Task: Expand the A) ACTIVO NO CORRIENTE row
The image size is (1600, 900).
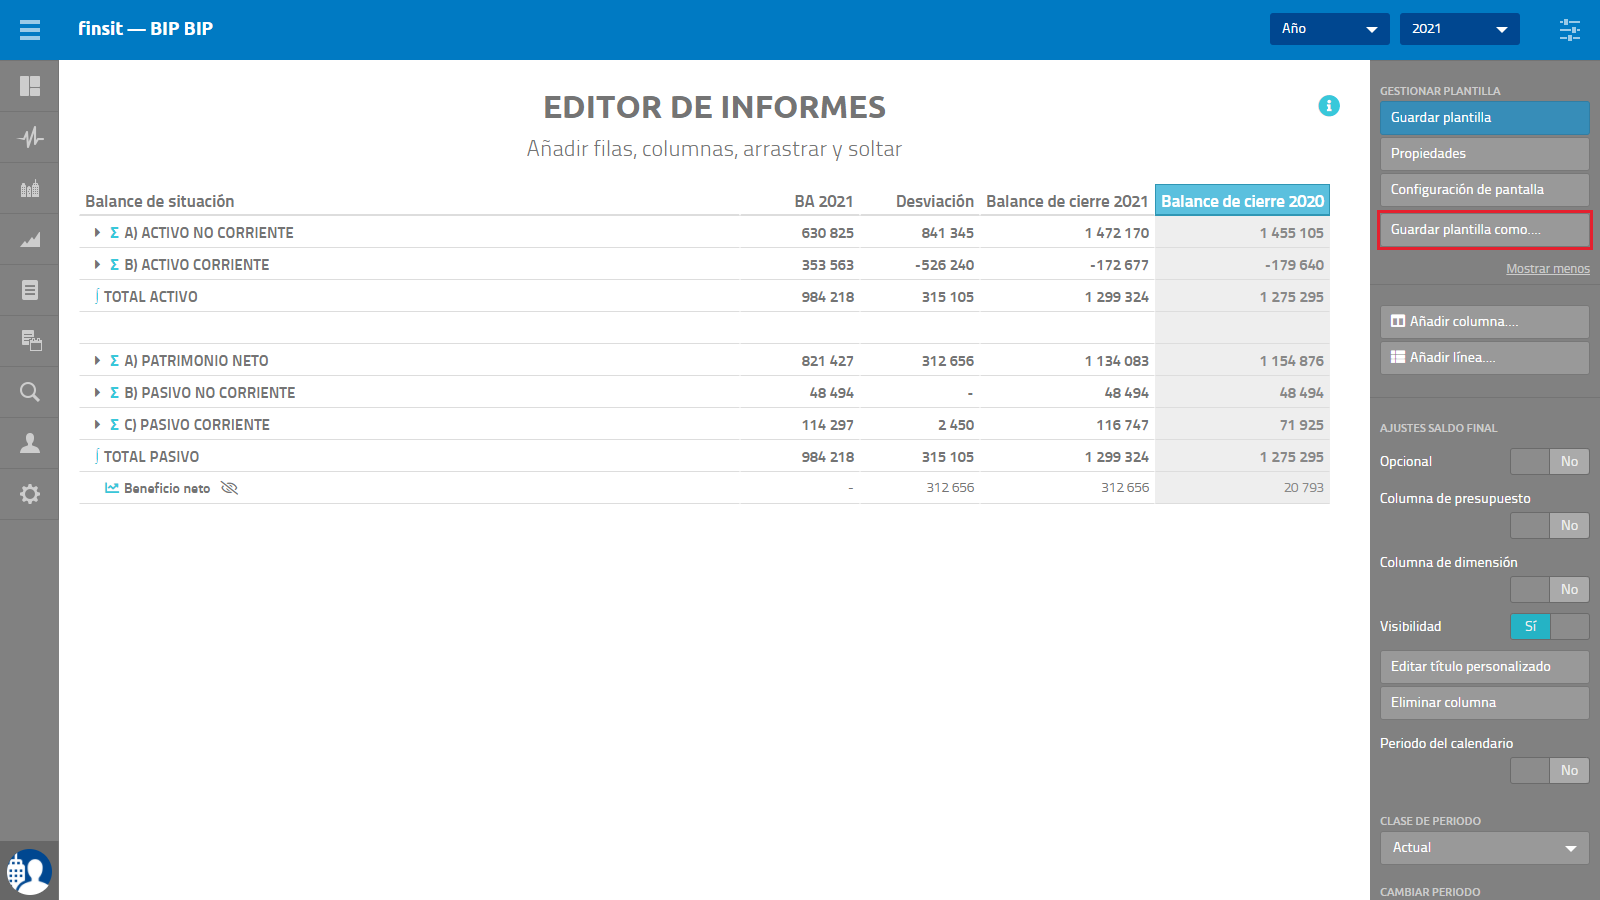Action: pyautogui.click(x=97, y=233)
